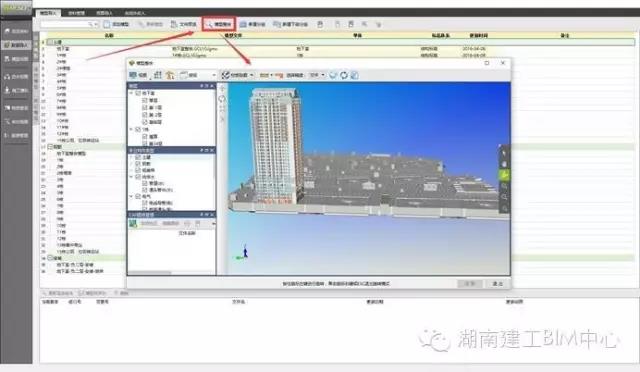The width and height of the screenshot is (640, 372).
Task: Click the green highlighted icon on viewport right strip
Action: tap(504, 175)
